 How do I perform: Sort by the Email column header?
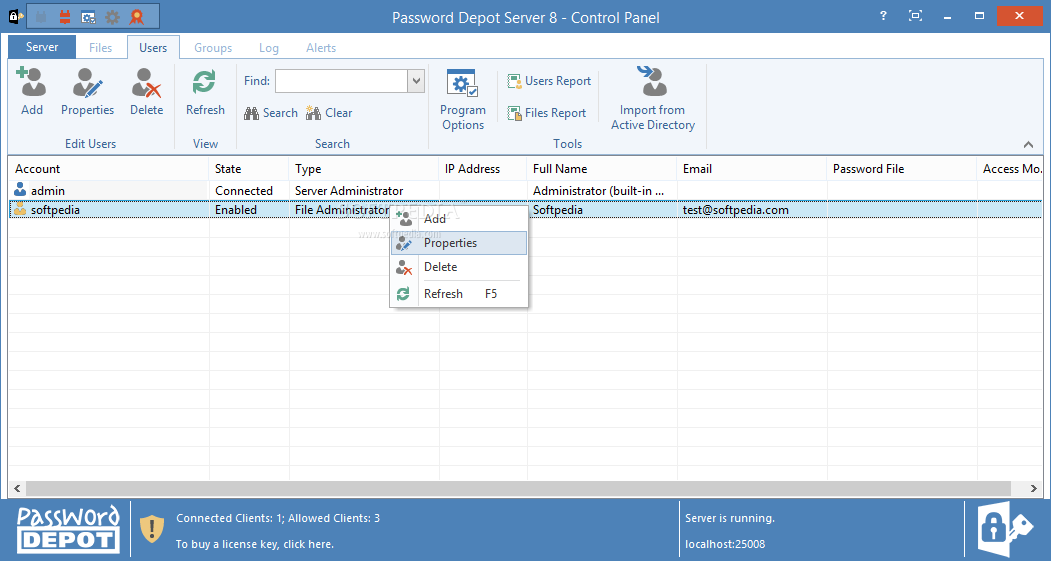[x=752, y=169]
